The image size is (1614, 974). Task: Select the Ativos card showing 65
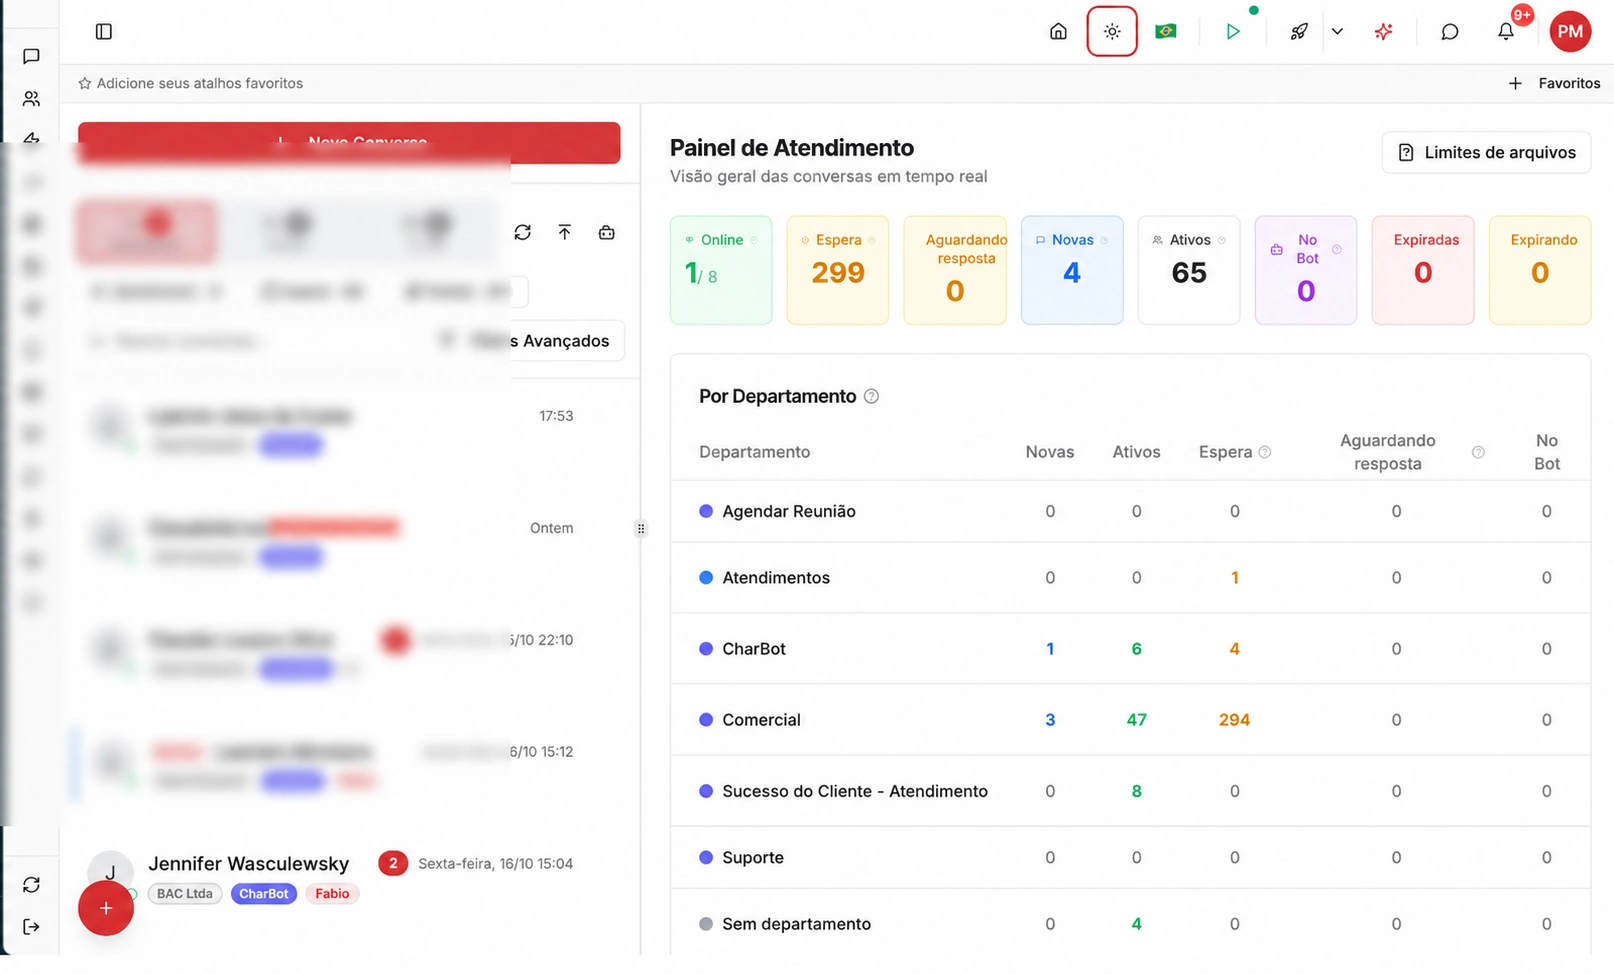(x=1189, y=270)
